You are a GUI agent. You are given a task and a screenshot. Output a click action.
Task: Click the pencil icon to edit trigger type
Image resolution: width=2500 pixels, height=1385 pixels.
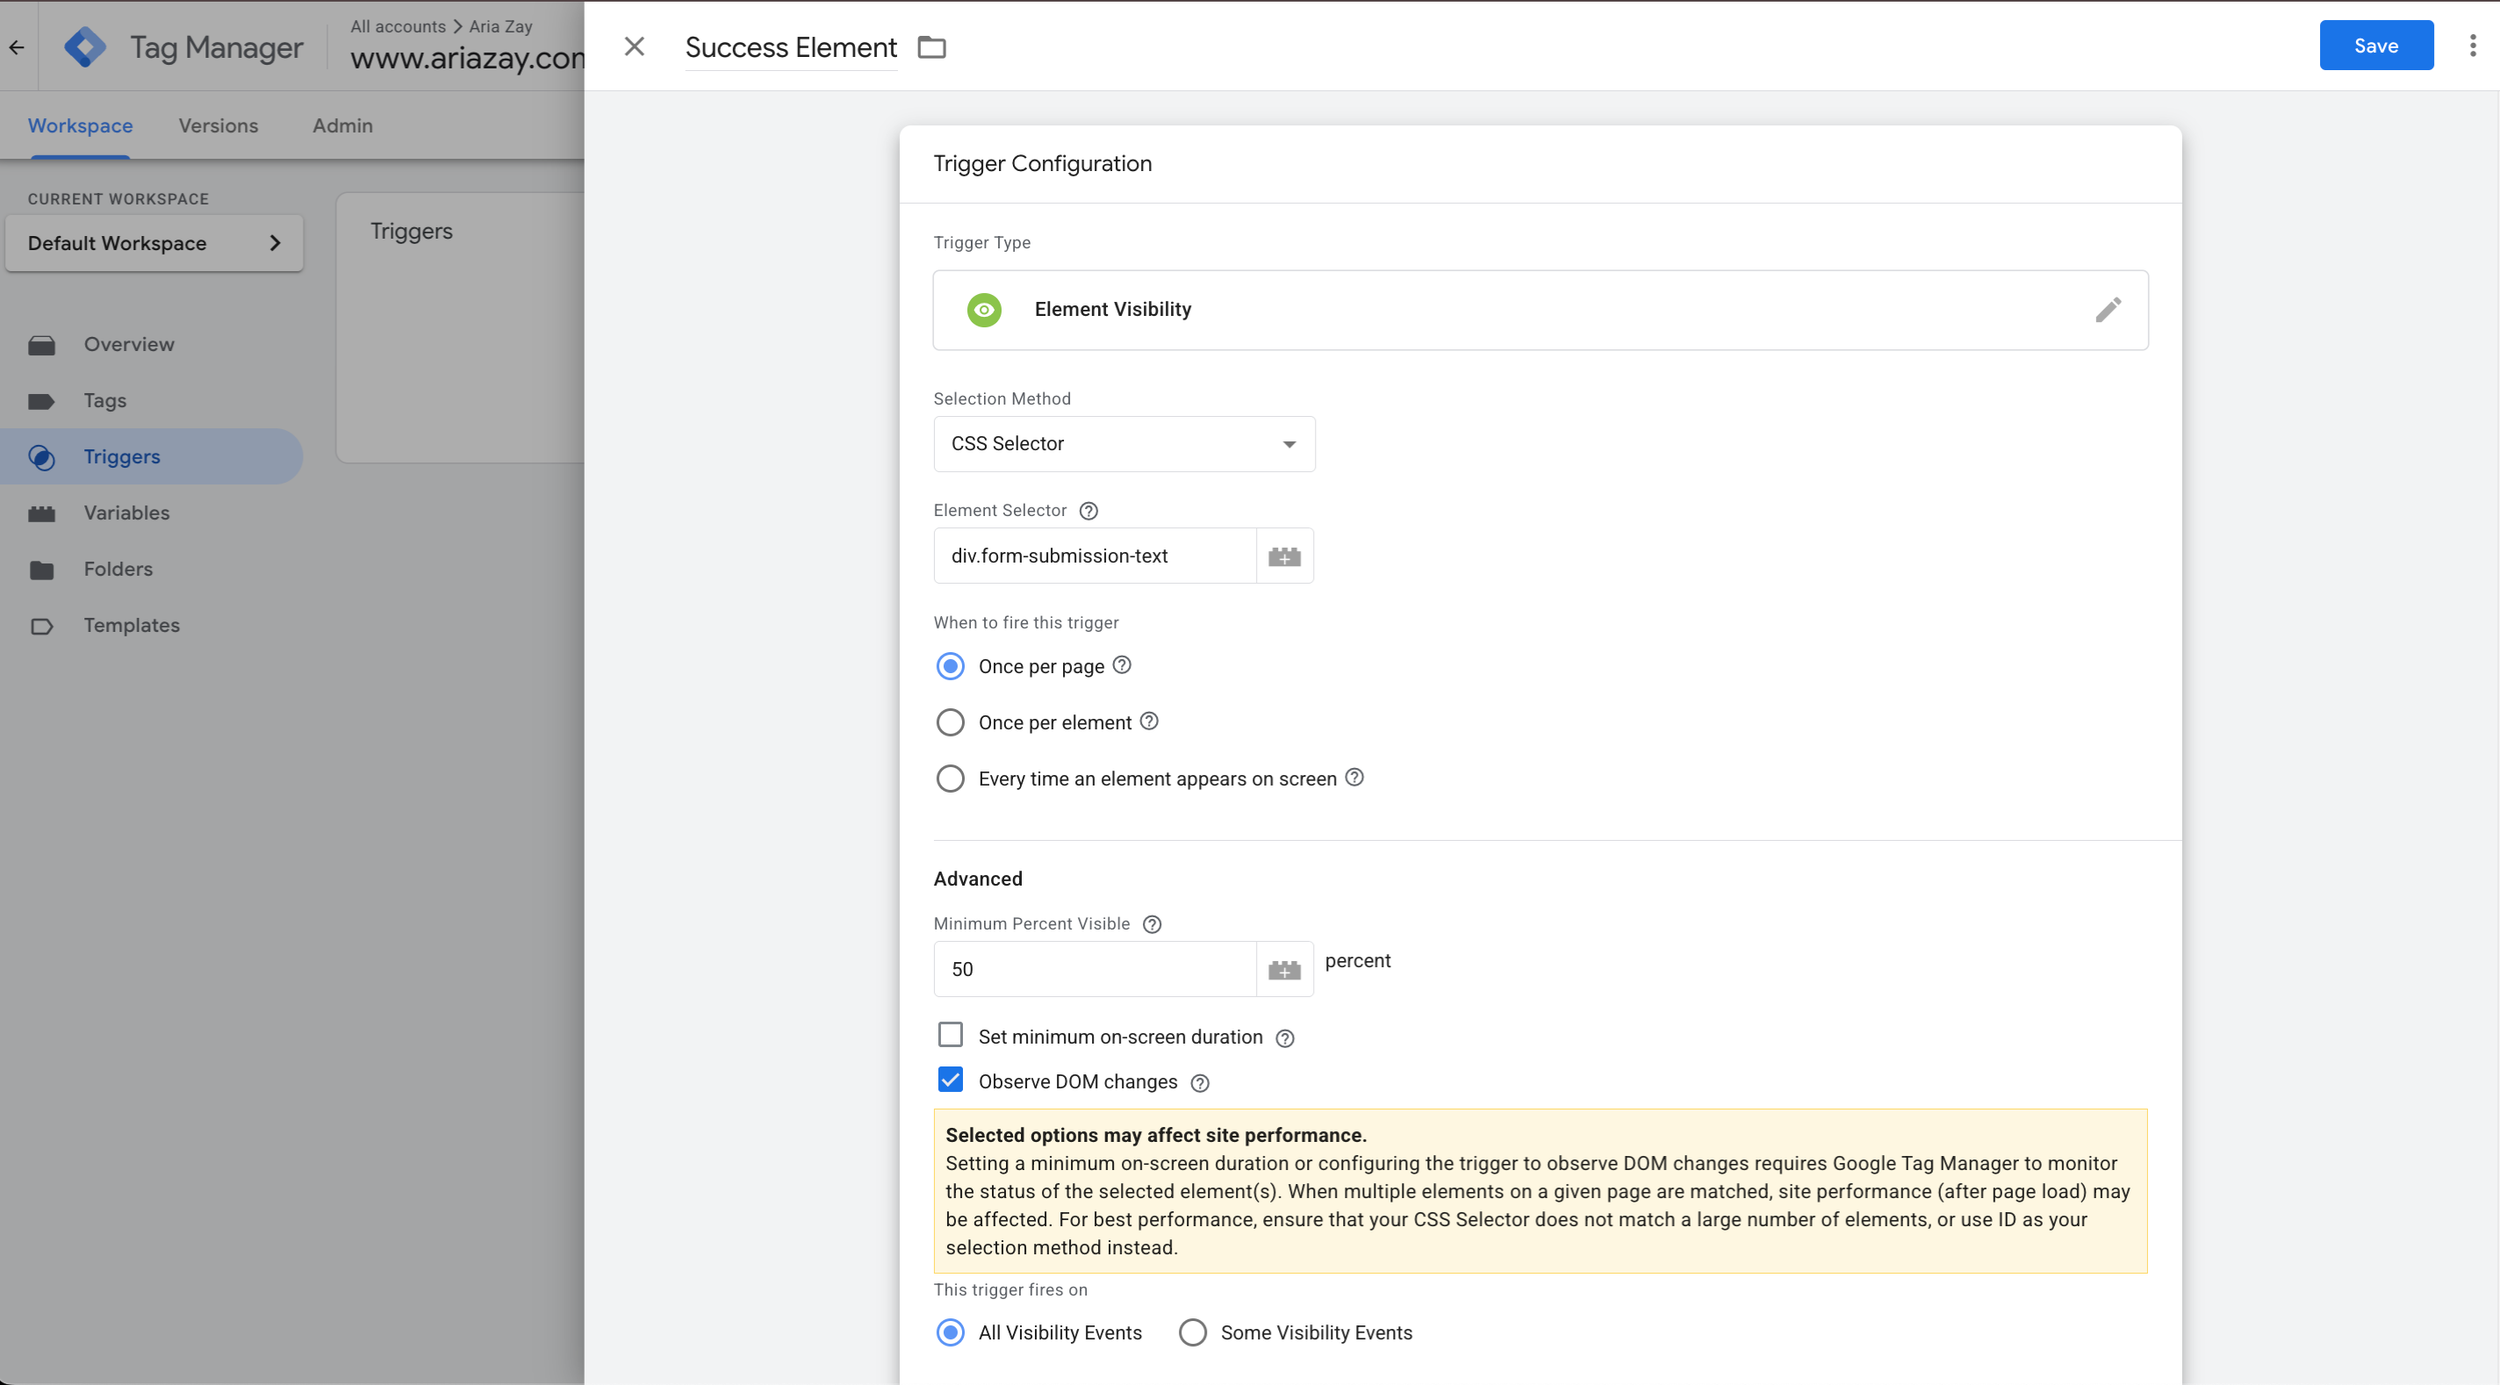[2107, 310]
